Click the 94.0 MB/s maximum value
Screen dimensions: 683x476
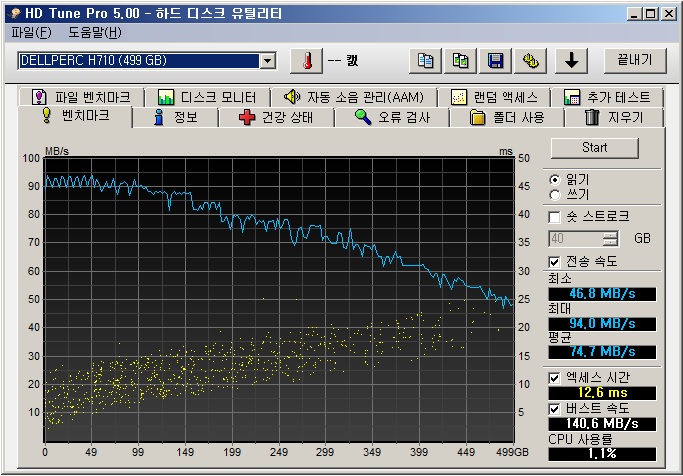(602, 324)
